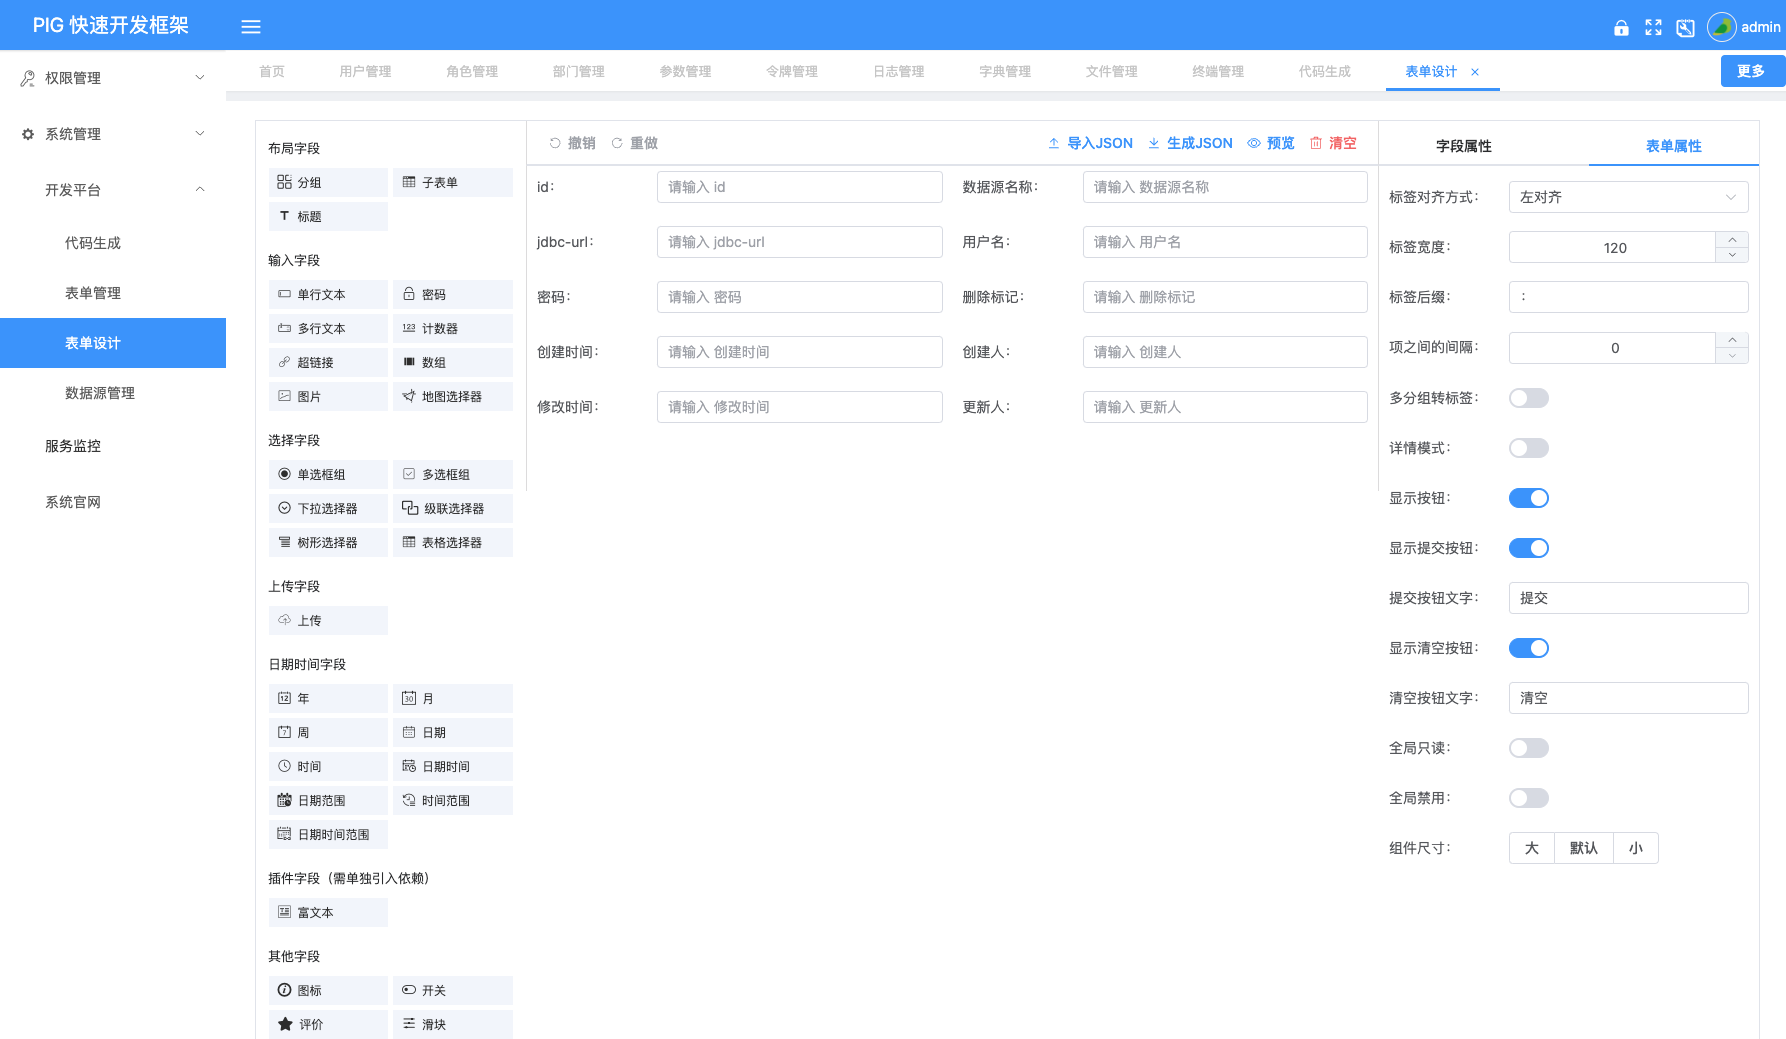Select the counter (计数器) field component
Viewport: 1786px width, 1039px height.
pos(452,329)
